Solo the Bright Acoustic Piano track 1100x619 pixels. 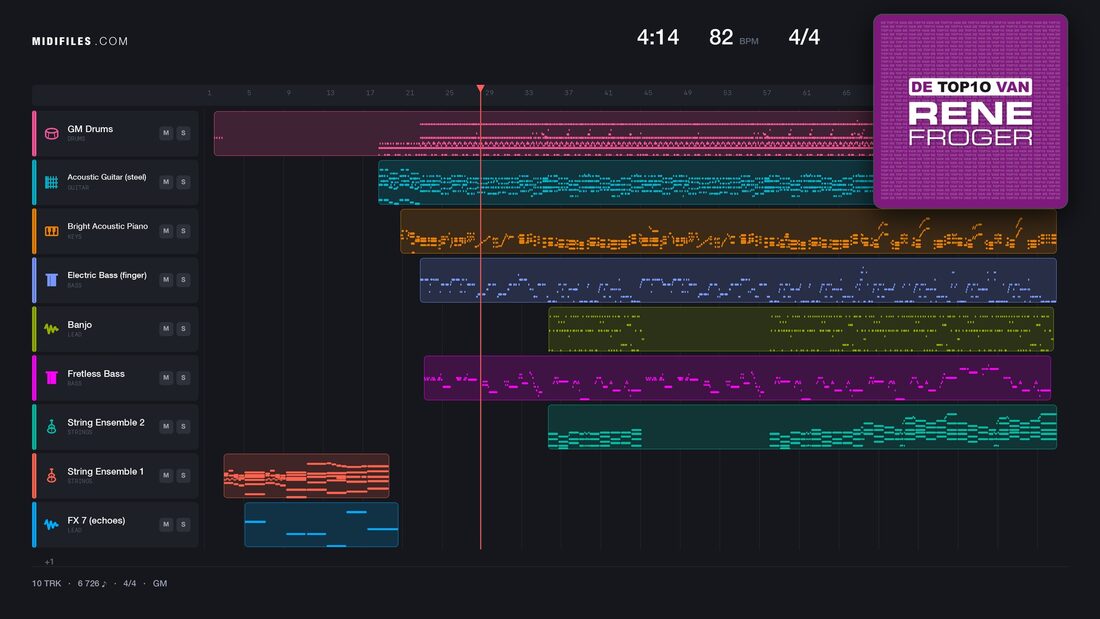183,231
